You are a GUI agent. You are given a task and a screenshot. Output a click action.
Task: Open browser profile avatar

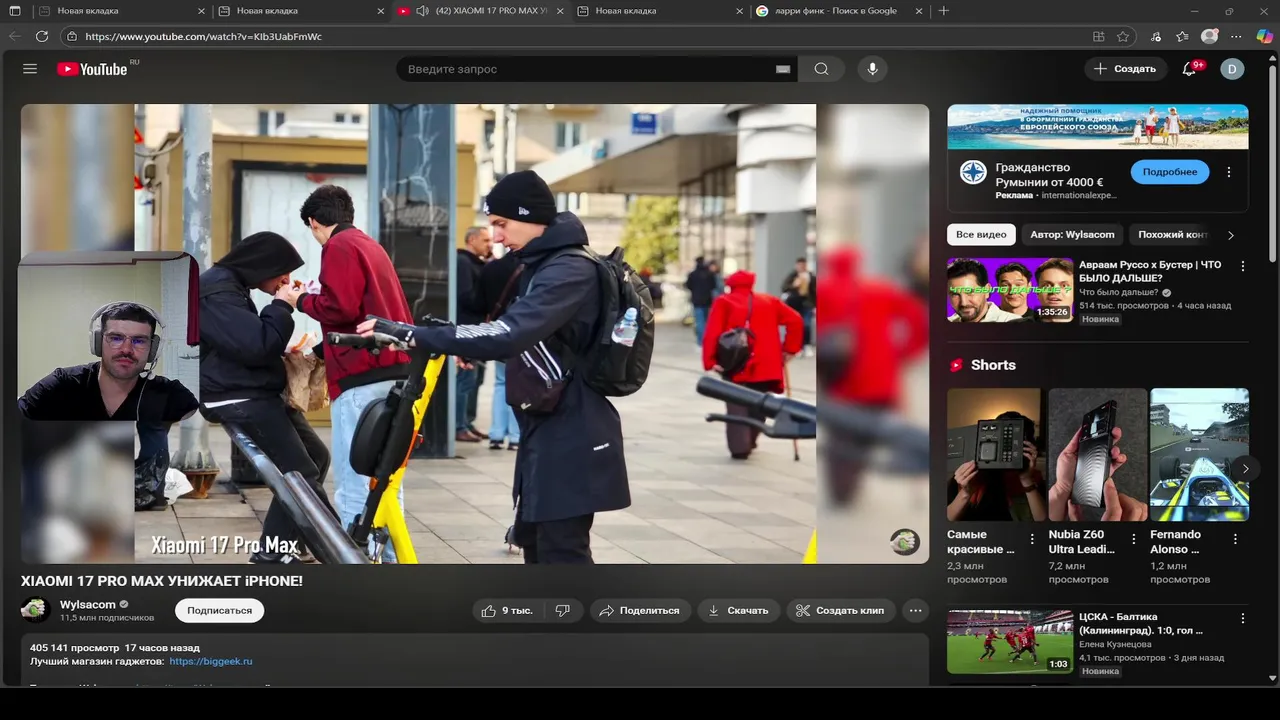(x=1209, y=36)
